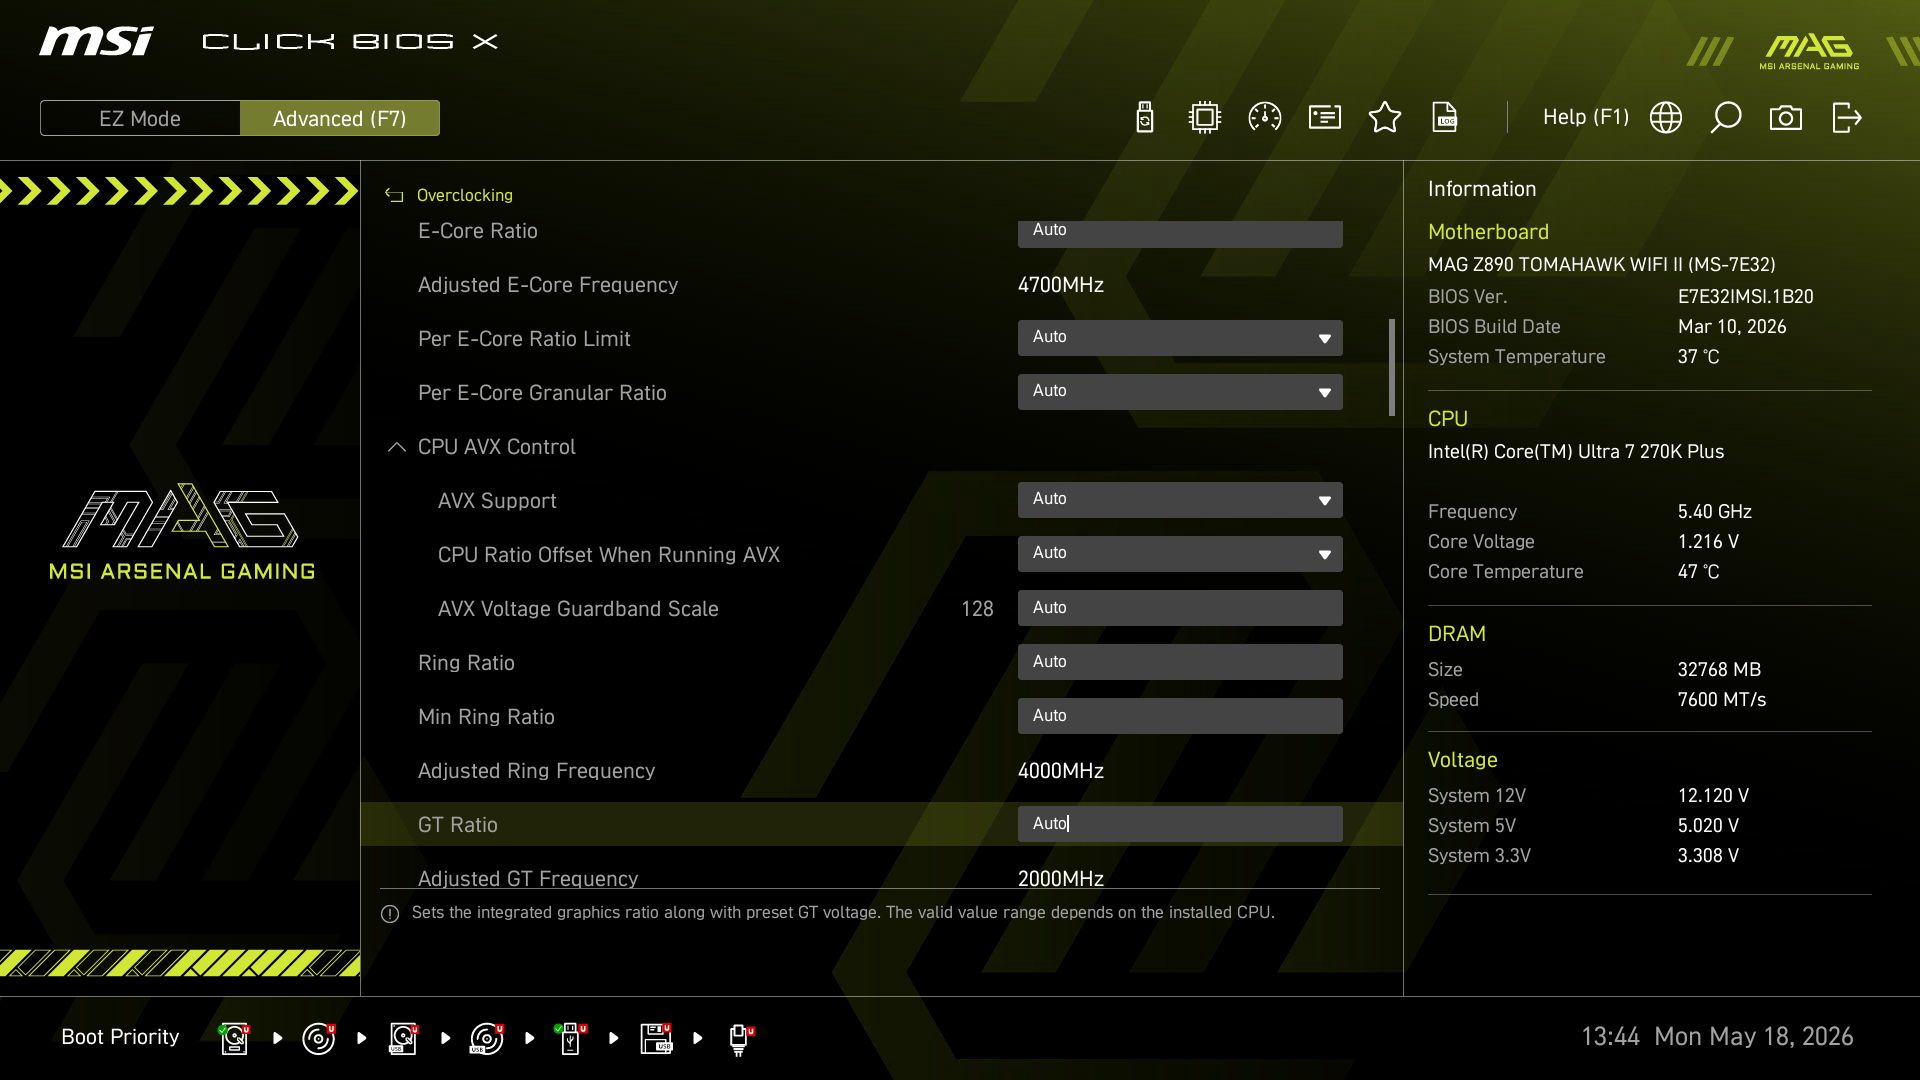Screen dimensions: 1920x1080
Task: Select the Per E-Core Granular Ratio label
Action: point(542,393)
